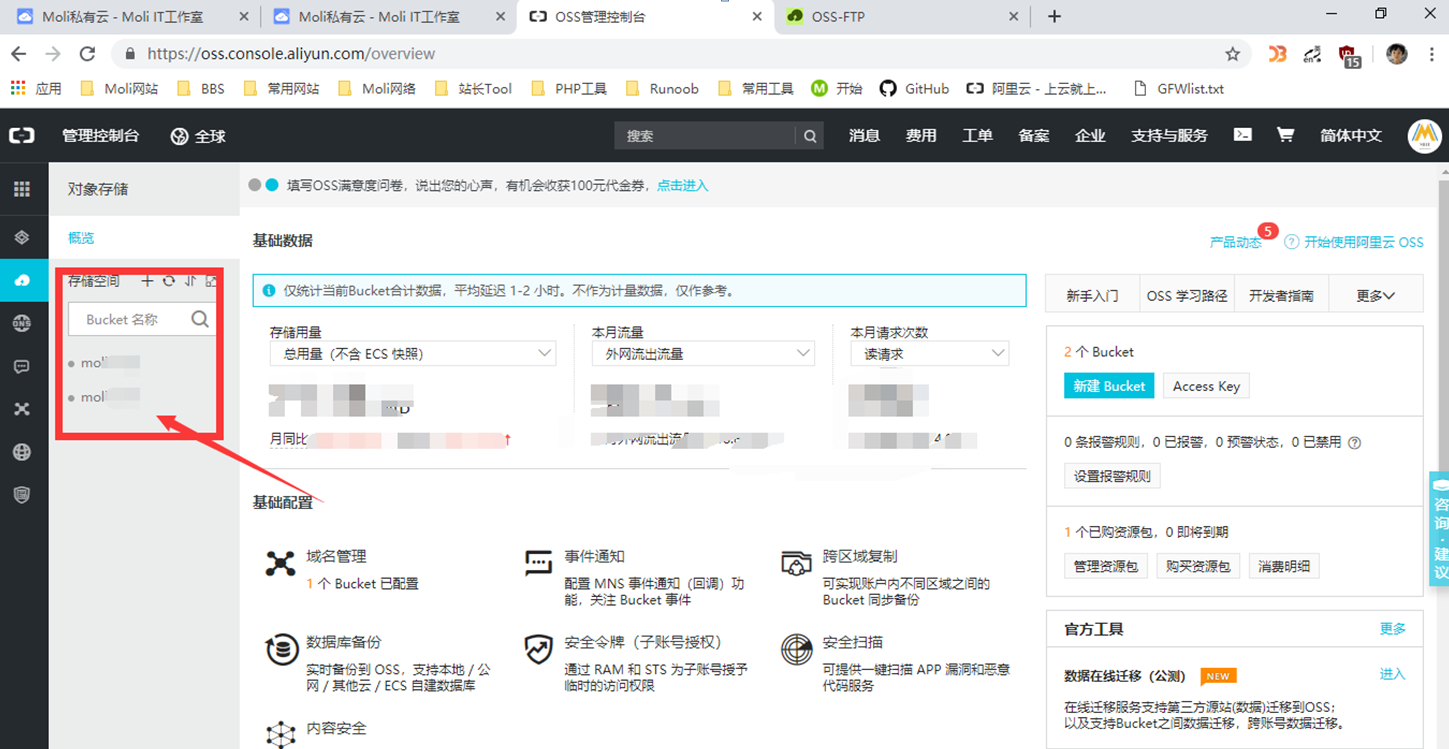Search buckets with the magnifier icon
The height and width of the screenshot is (749, 1449).
click(200, 319)
